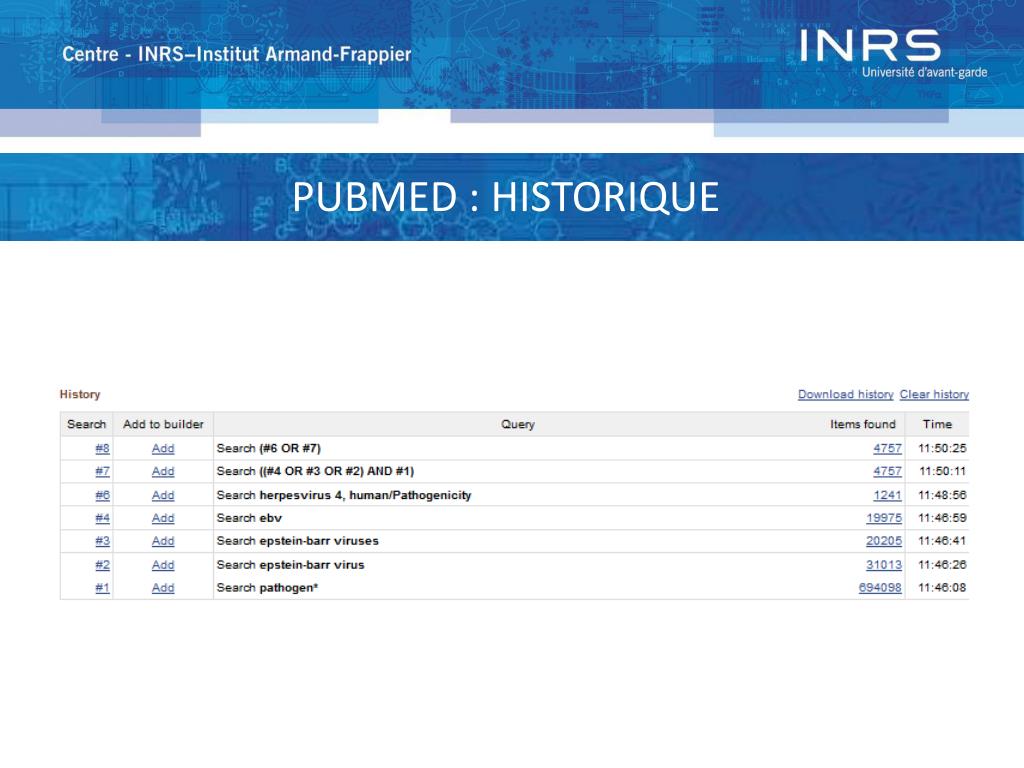Open the 20205 items found link

tap(884, 541)
